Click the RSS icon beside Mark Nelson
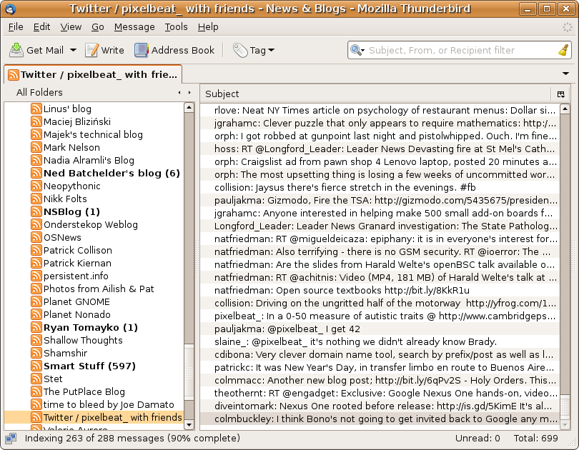Viewport: 579px width, 450px height. coord(36,147)
